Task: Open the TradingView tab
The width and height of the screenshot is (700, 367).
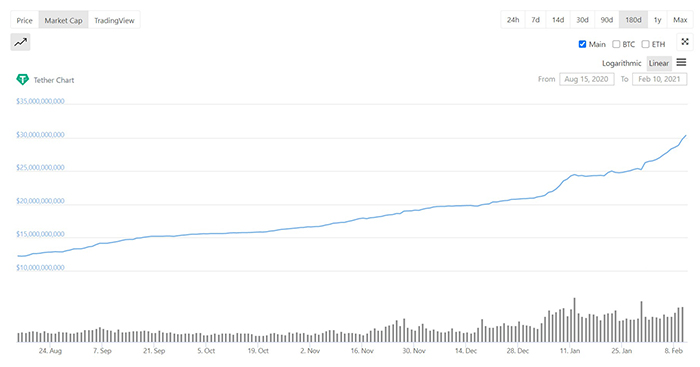Action: pos(114,20)
